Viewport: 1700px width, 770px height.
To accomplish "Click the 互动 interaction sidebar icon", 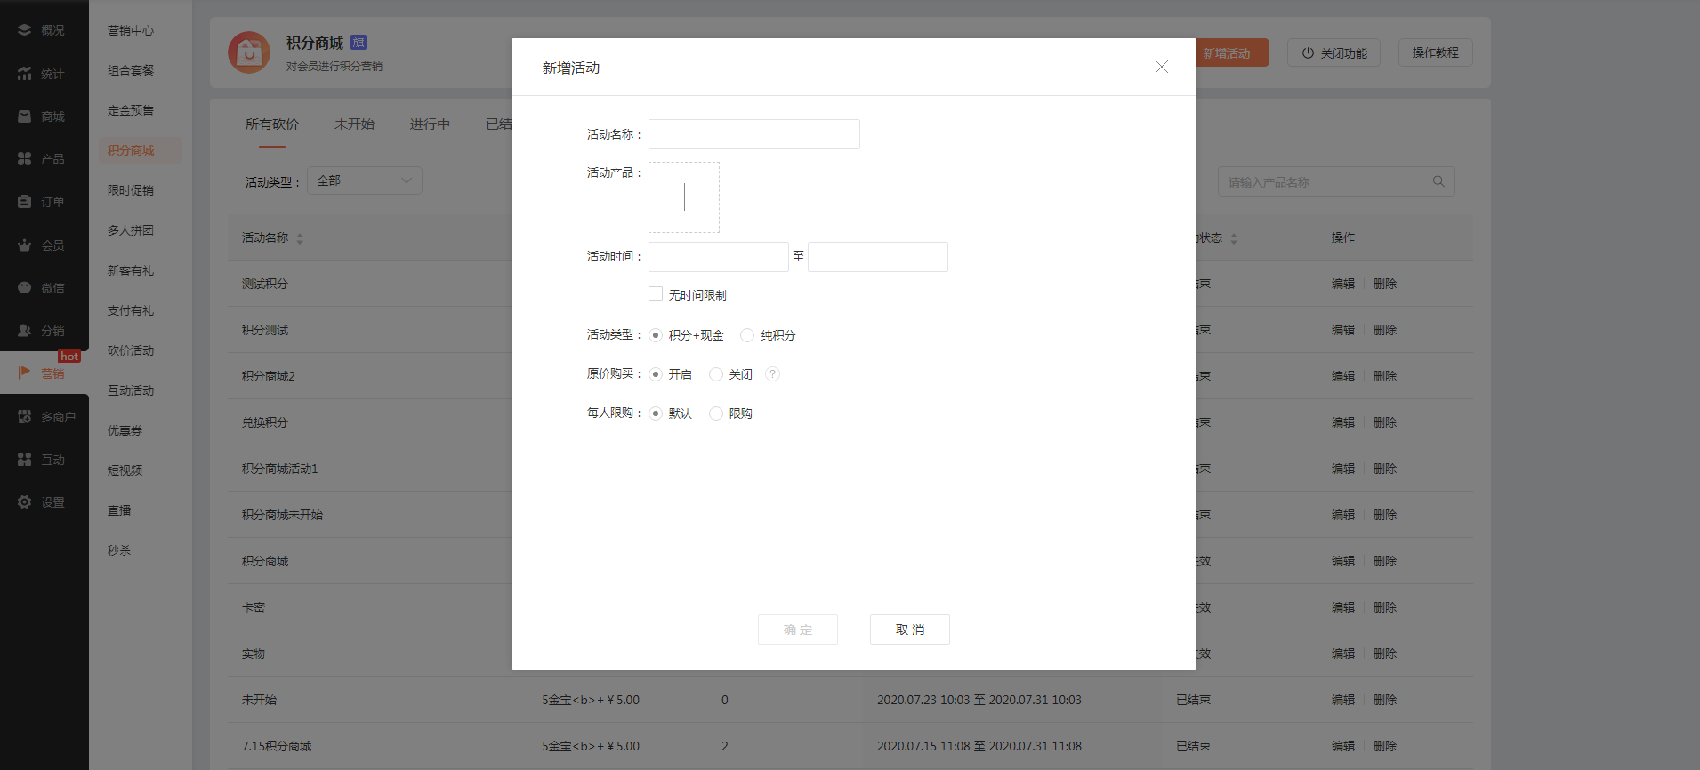I will point(24,459).
